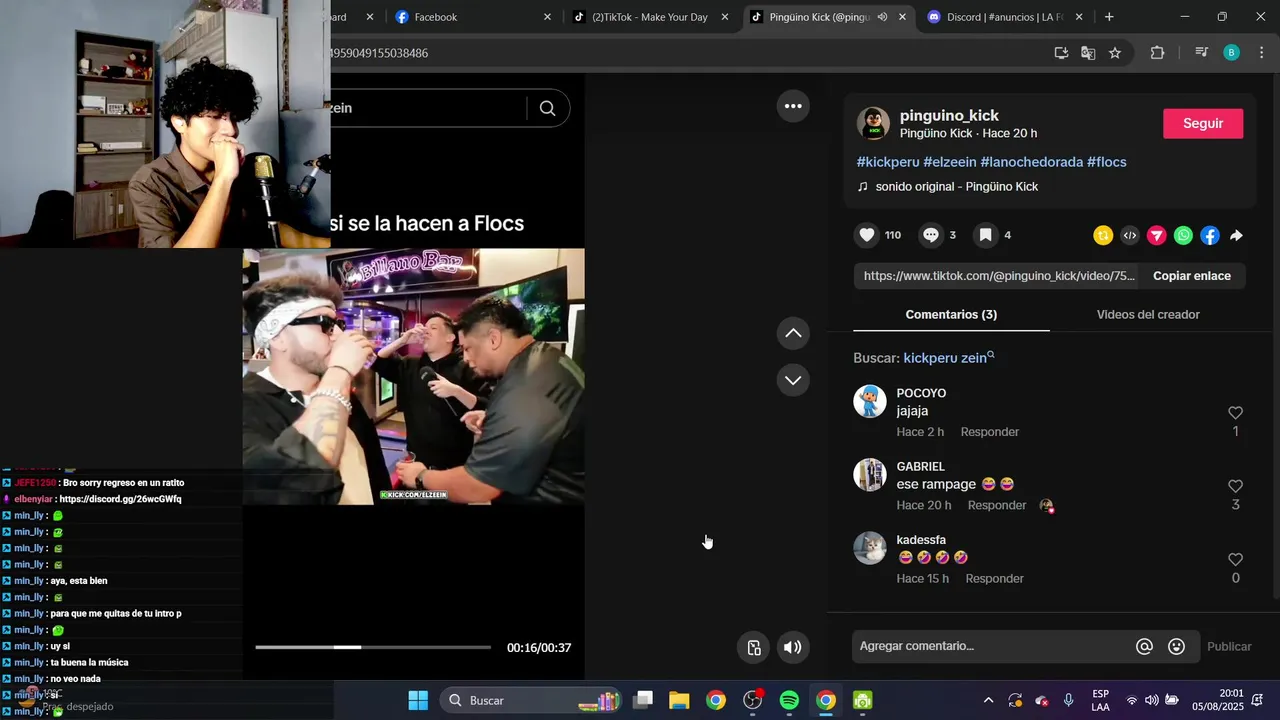Share the video to Facebook
Viewport: 1280px width, 720px height.
[1210, 236]
